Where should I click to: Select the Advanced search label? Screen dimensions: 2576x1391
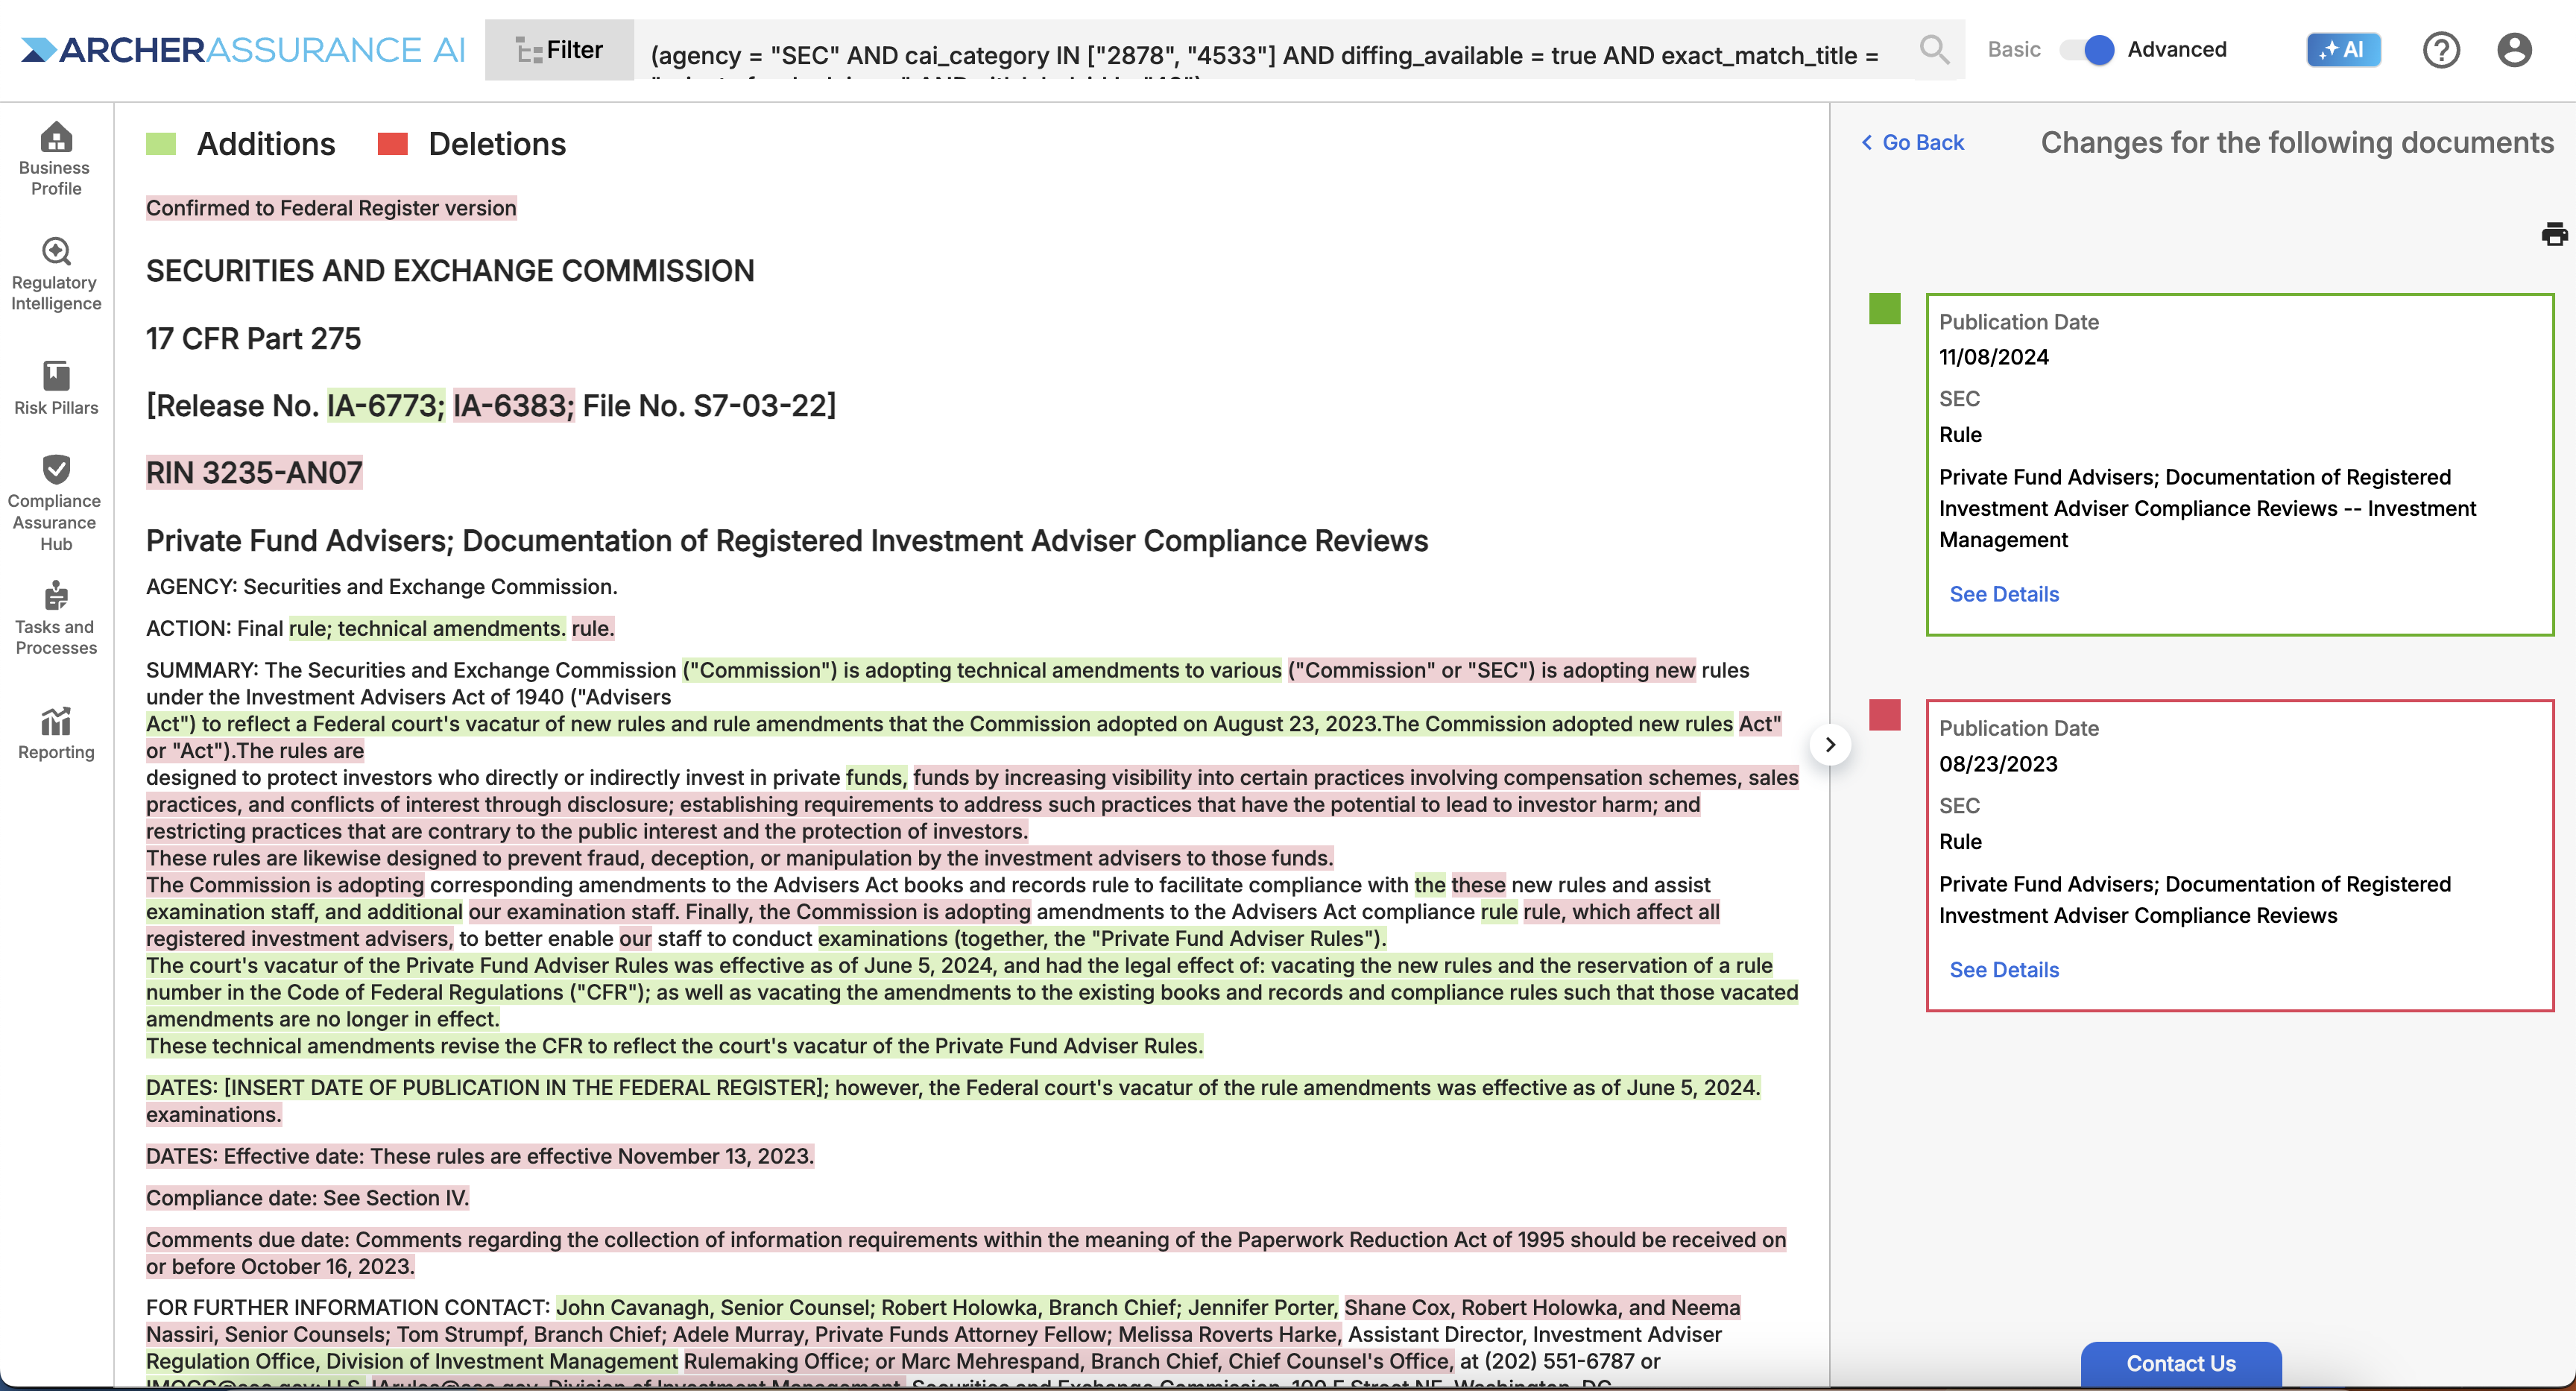pos(2176,49)
